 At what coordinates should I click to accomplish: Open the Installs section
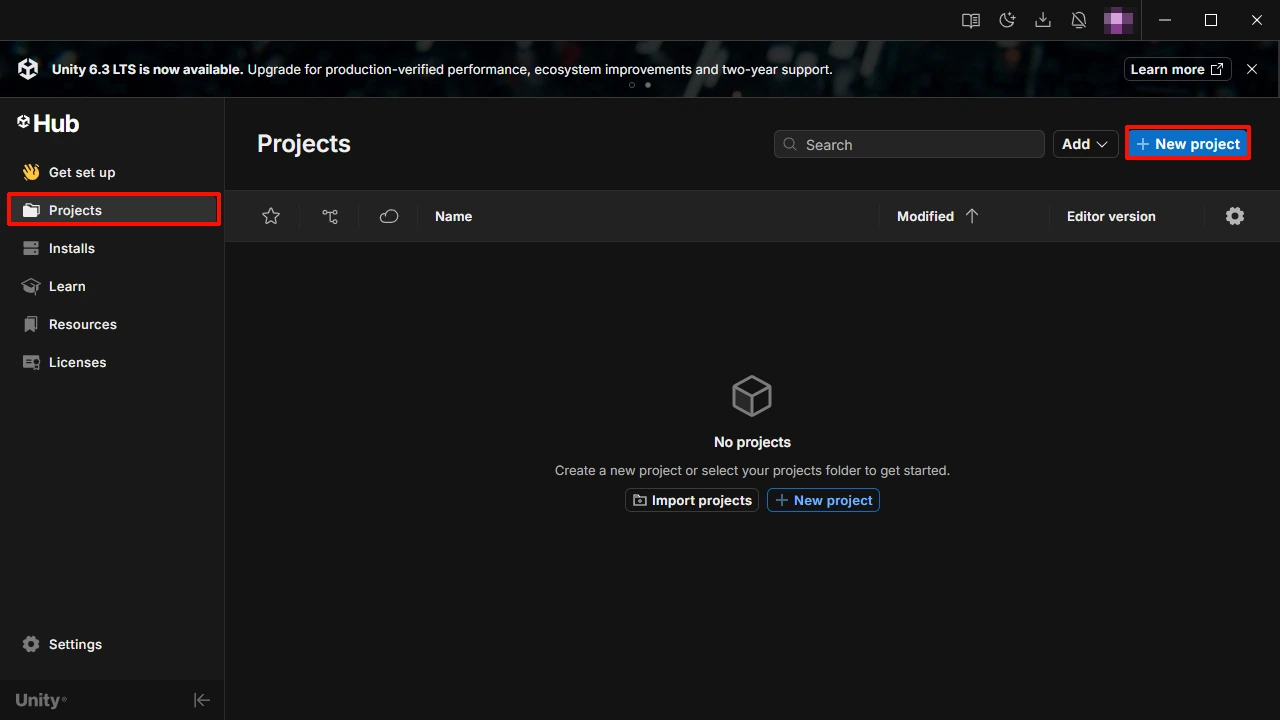click(72, 248)
